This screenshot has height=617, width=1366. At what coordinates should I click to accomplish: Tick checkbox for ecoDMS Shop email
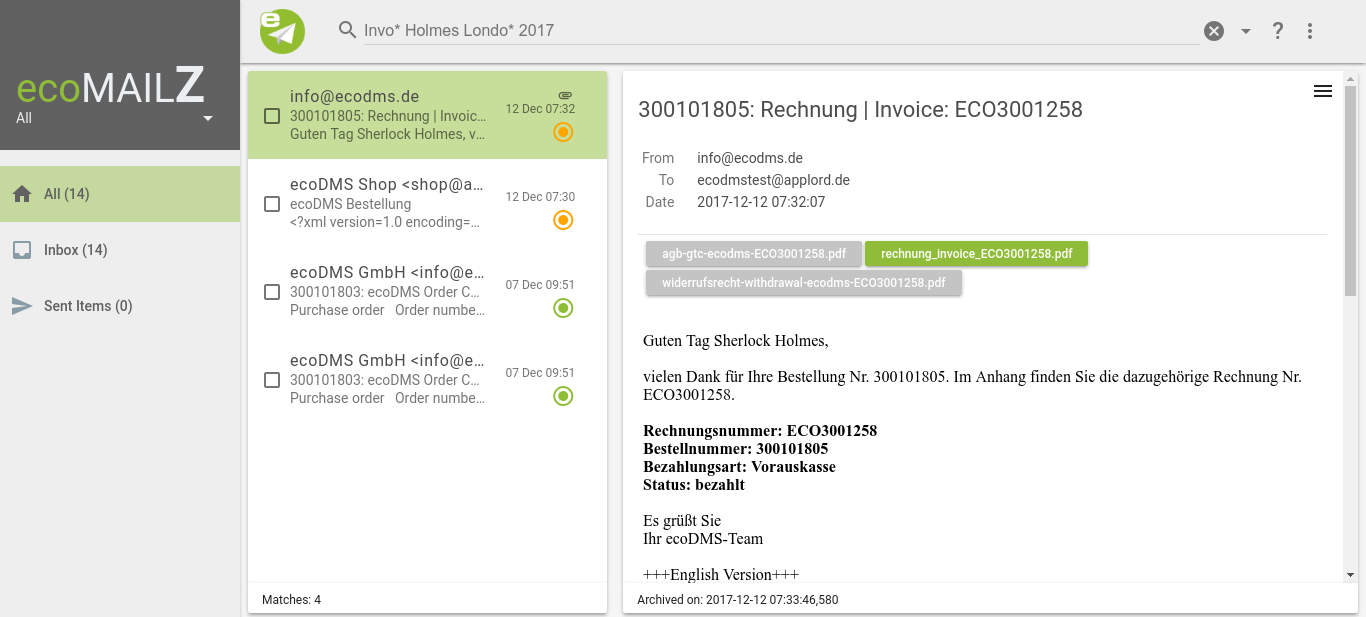coord(272,204)
